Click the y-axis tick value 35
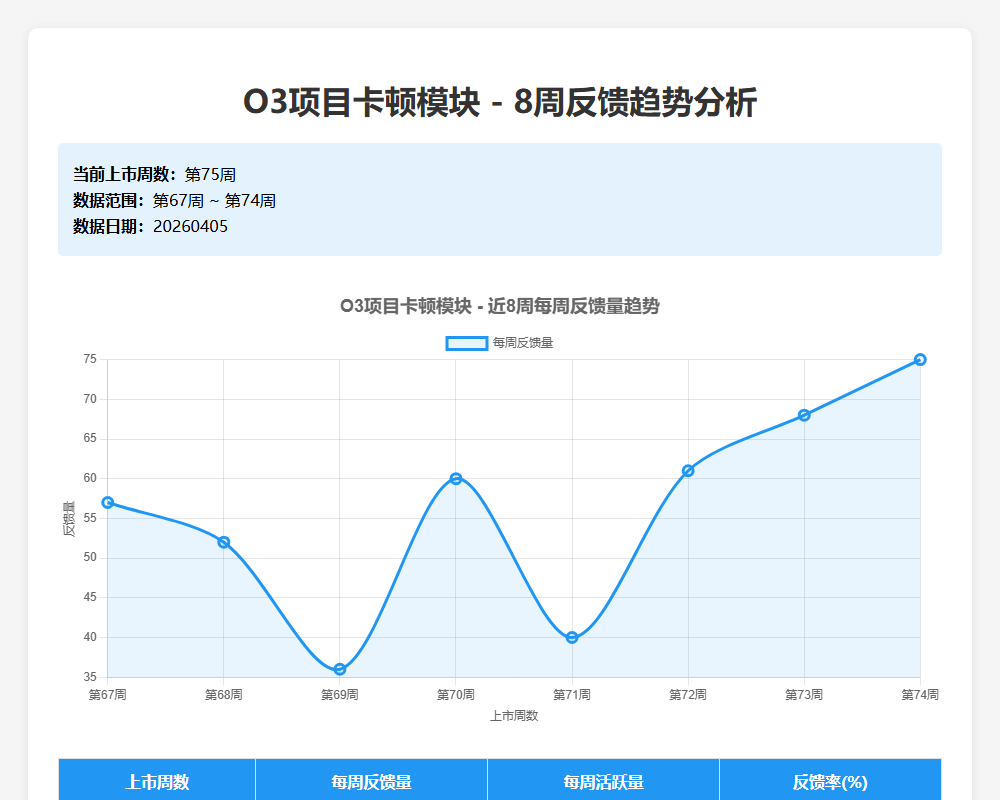The height and width of the screenshot is (800, 1000). coord(90,677)
